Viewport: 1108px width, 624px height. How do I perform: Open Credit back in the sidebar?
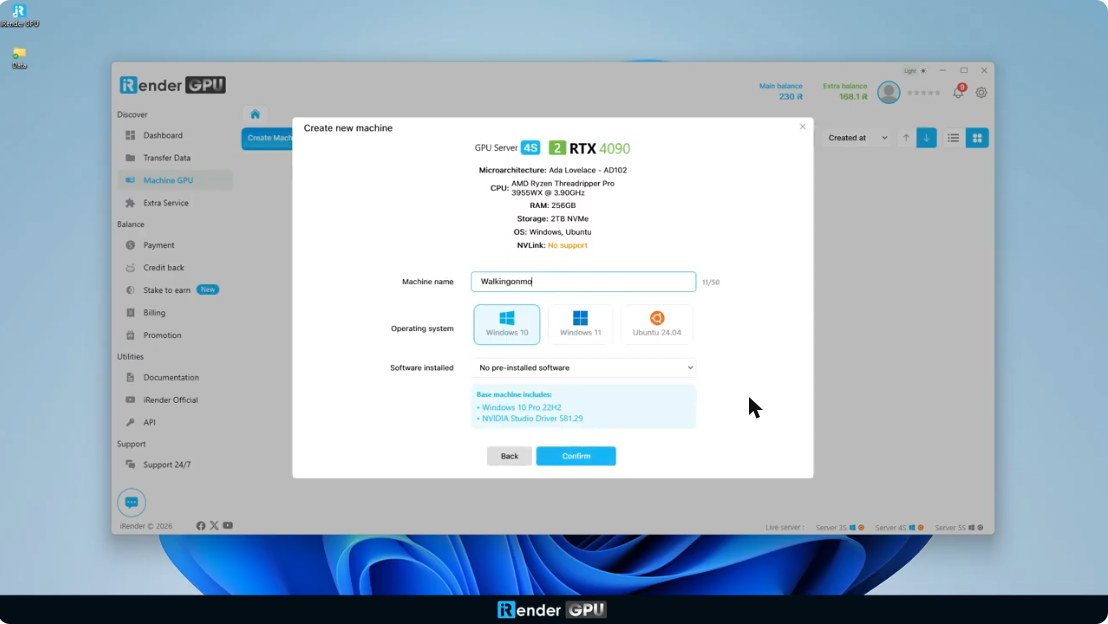(175, 268)
